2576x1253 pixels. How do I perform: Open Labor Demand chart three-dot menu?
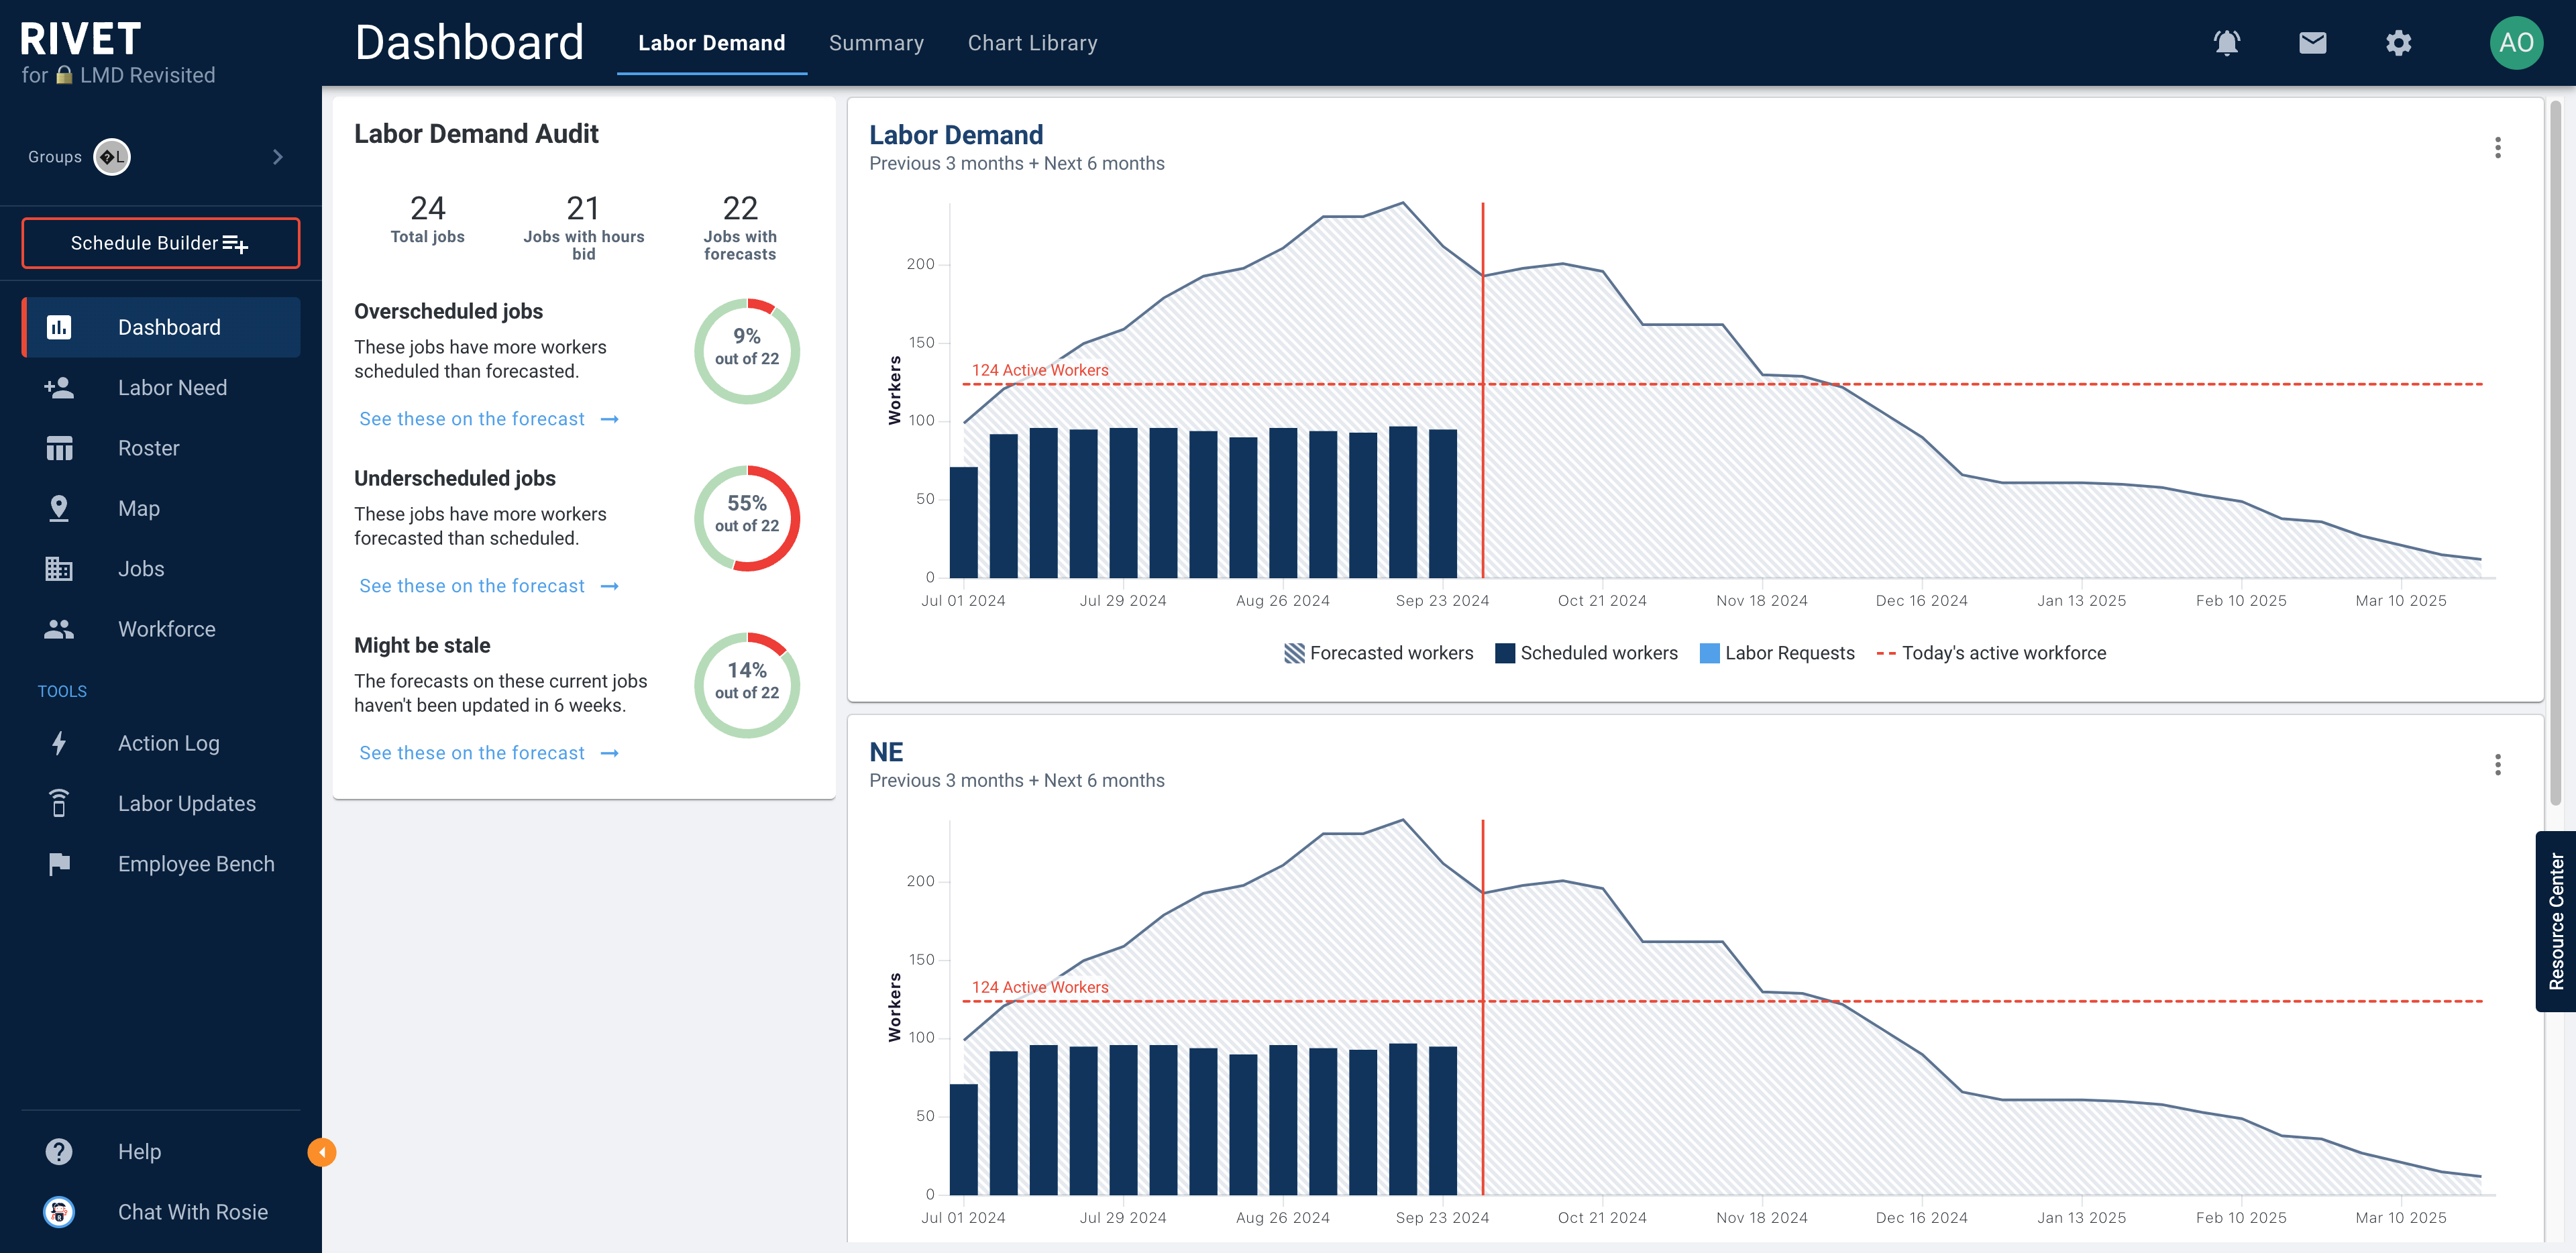[x=2497, y=148]
